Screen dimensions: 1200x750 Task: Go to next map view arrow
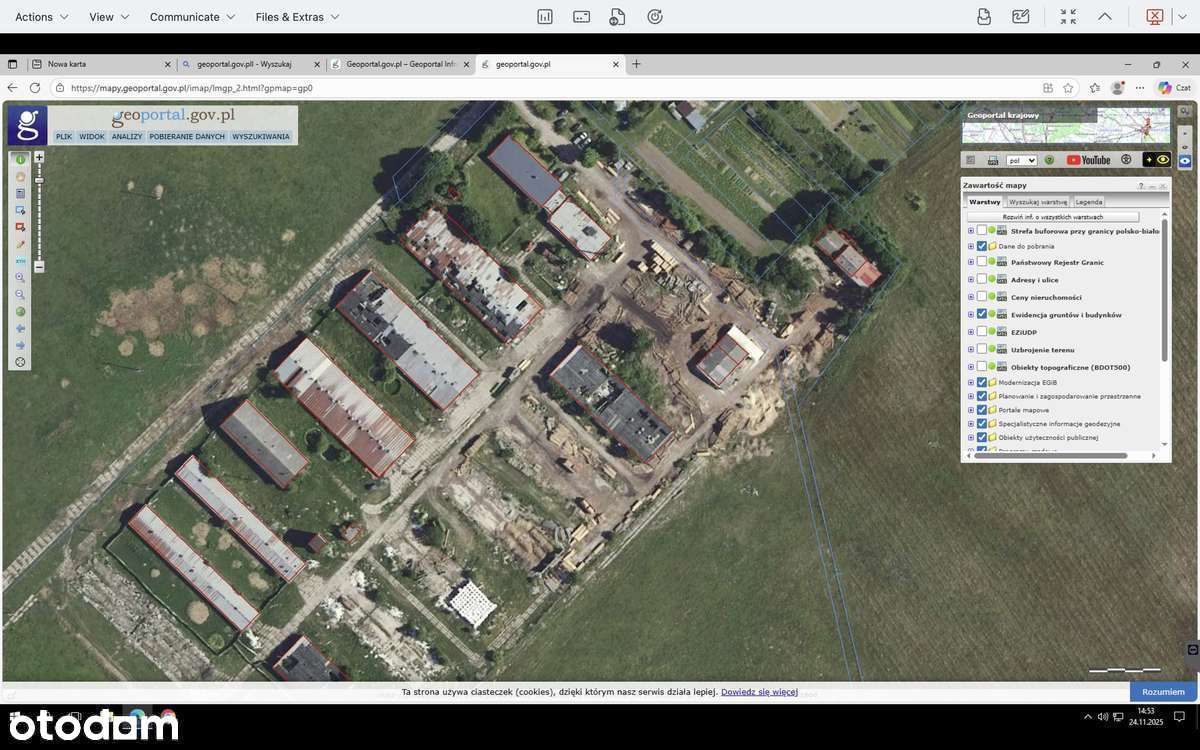pyautogui.click(x=20, y=345)
